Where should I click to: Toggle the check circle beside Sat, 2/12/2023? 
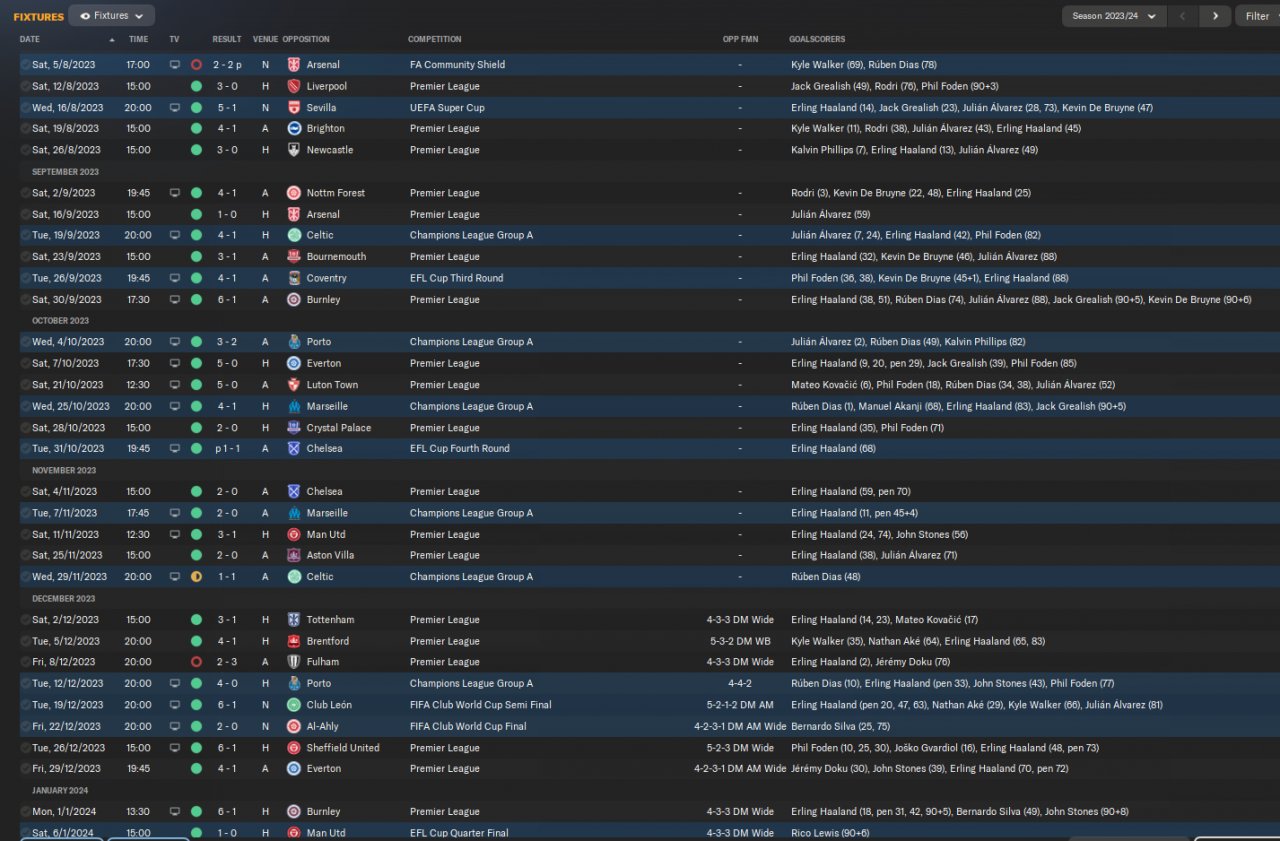(25, 620)
